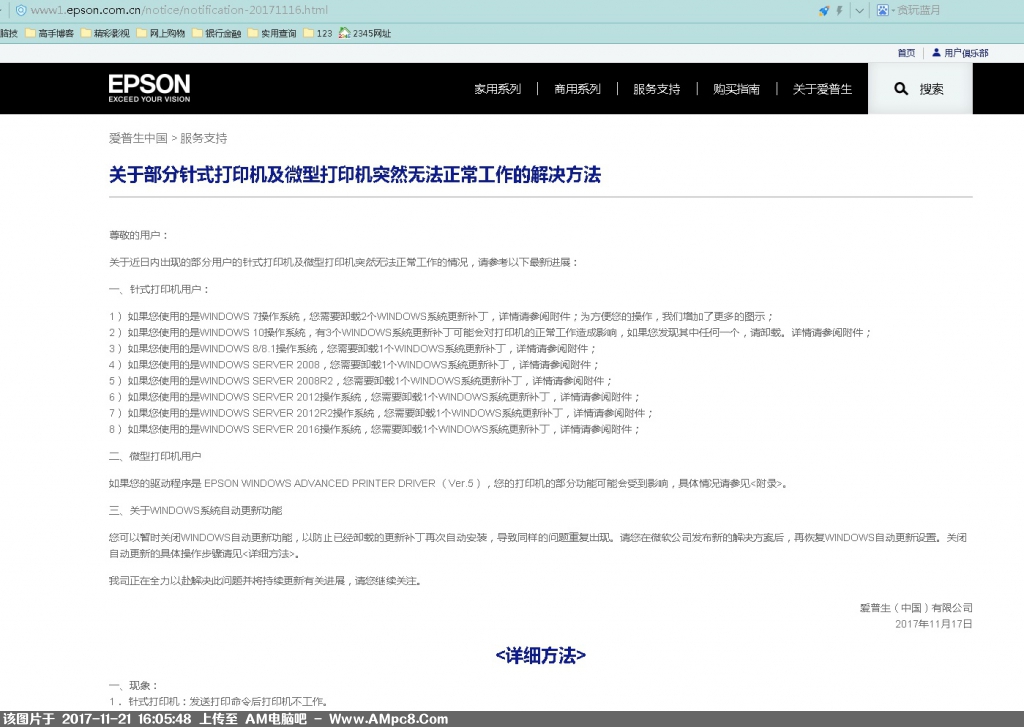Click the magnifier search icon
1024x727 pixels.
[901, 89]
